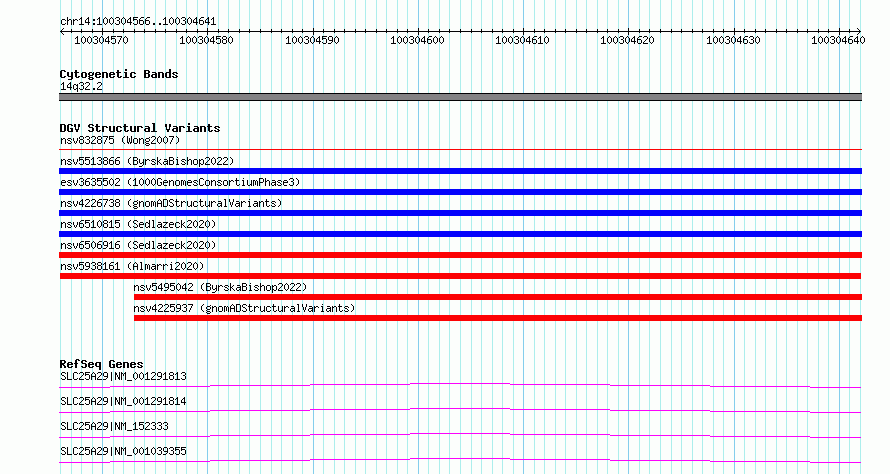Click the blue bar for nsv4226738
Viewport: 890px width, 474px height.
click(x=460, y=213)
